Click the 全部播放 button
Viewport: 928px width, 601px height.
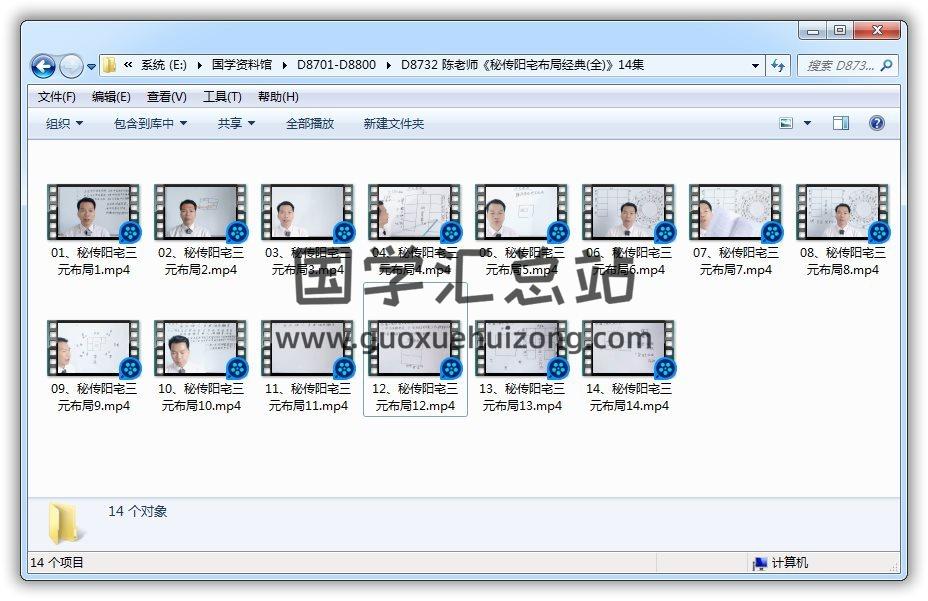pyautogui.click(x=310, y=123)
